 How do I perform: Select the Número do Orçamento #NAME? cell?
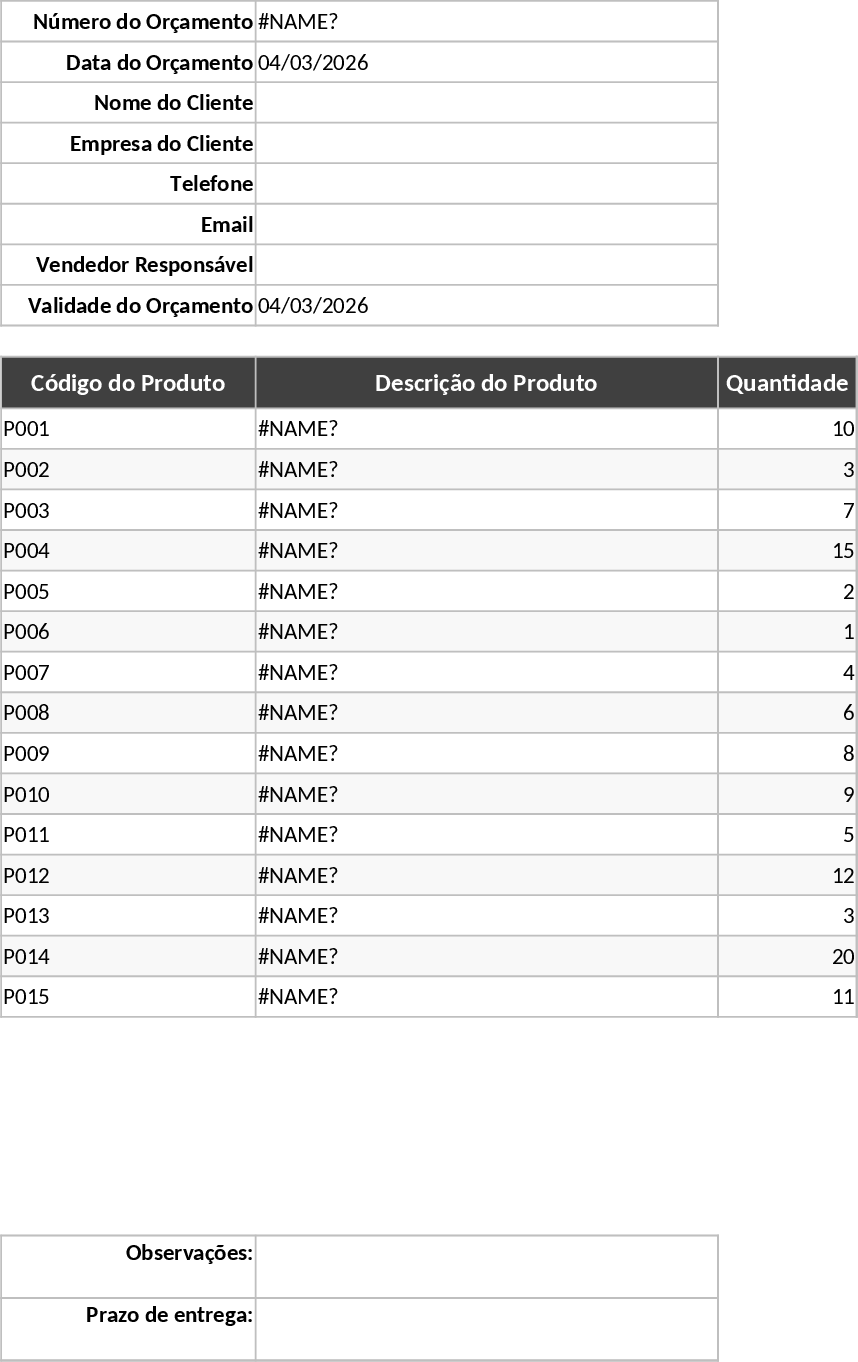[486, 22]
